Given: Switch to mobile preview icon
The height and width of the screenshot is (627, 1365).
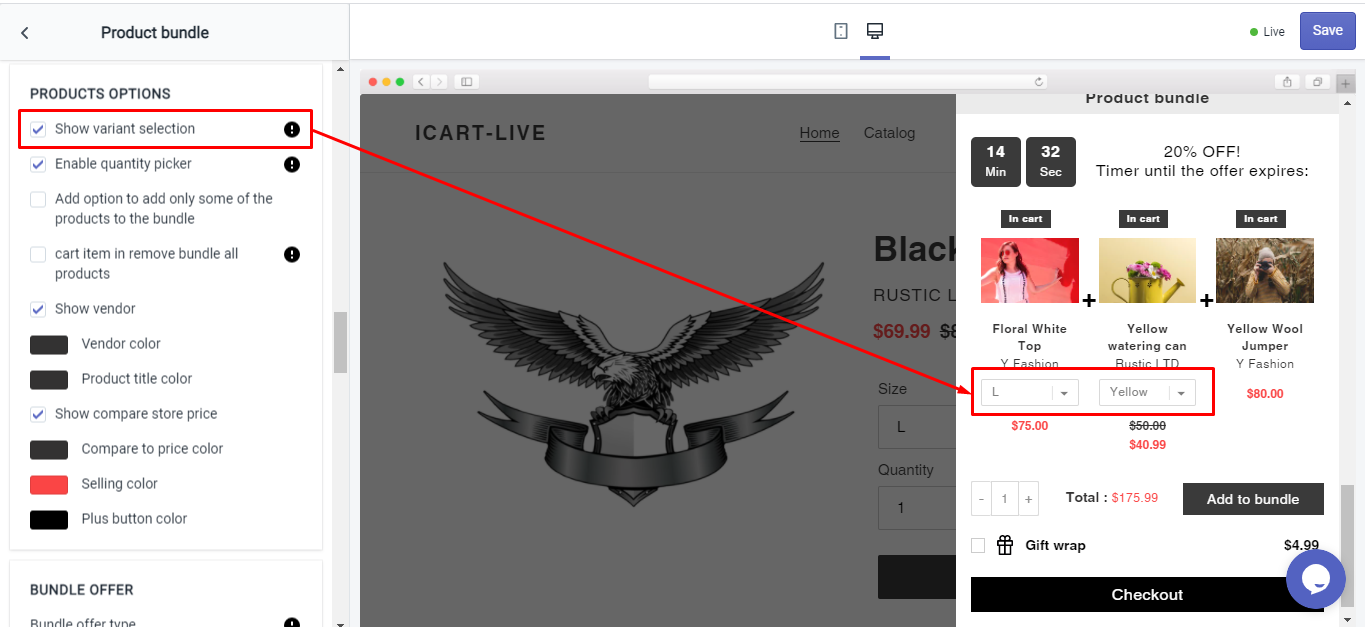Looking at the screenshot, I should pyautogui.click(x=841, y=31).
